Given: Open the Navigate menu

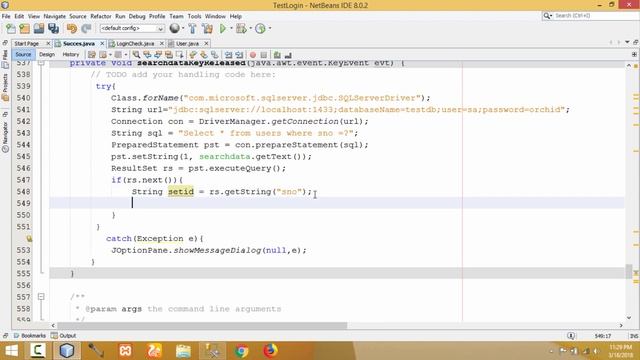Looking at the screenshot, I should tap(55, 16).
